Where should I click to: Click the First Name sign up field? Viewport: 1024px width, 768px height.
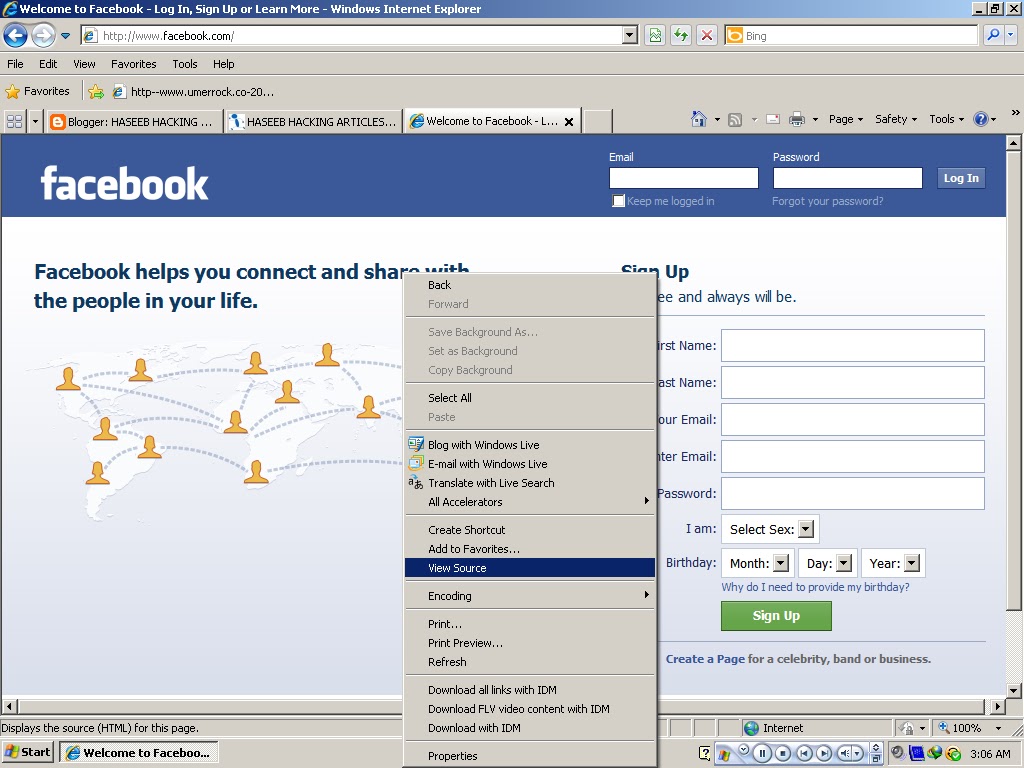point(852,345)
